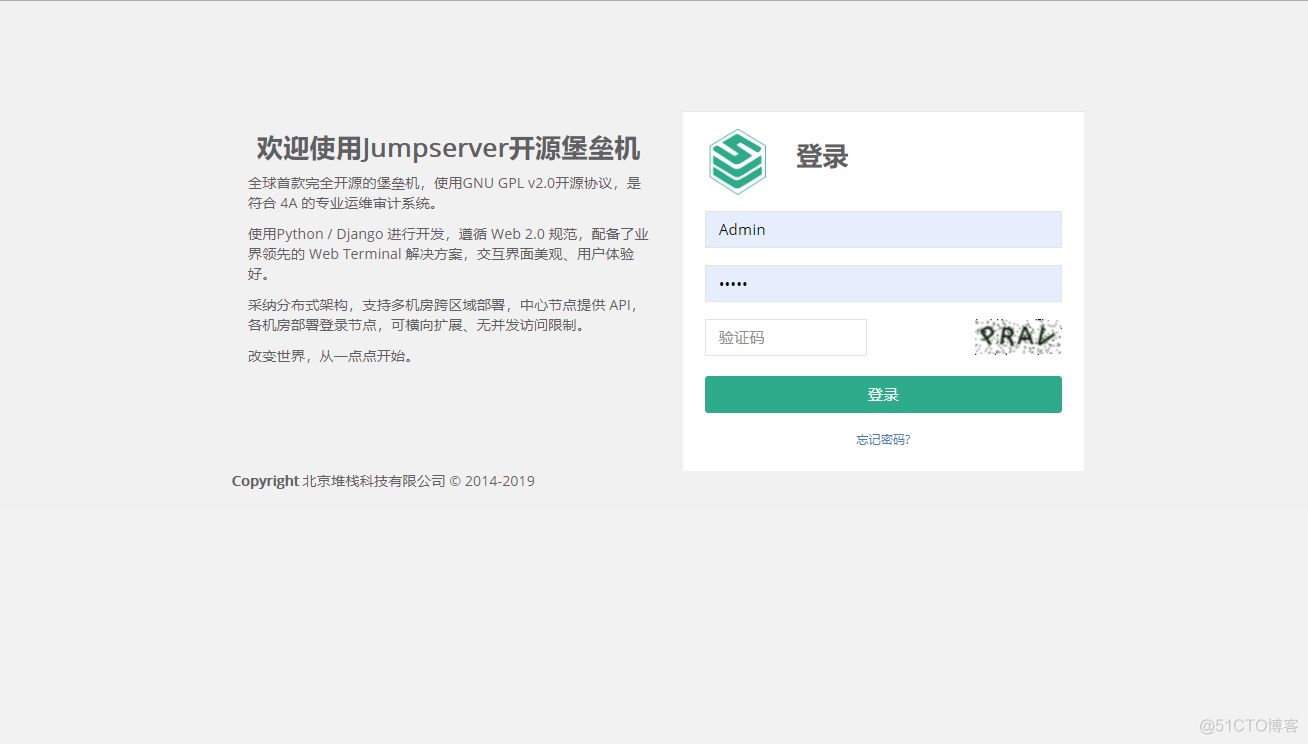Click the 欢迎使用Jumpserver开源堡垒机 heading

[x=448, y=148]
